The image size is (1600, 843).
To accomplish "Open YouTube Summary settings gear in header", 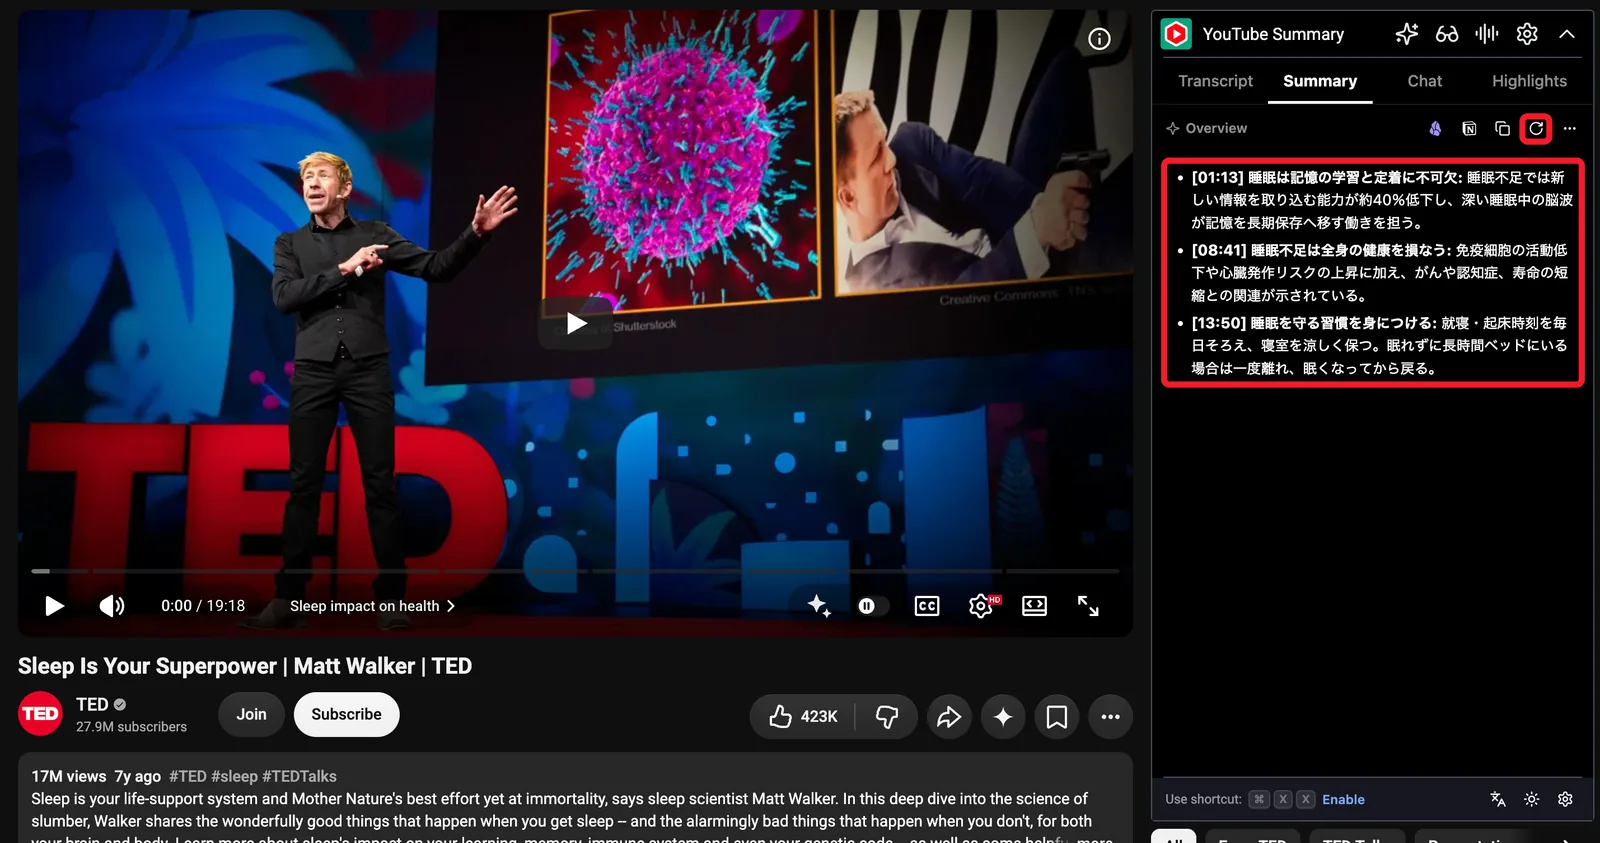I will click(1527, 34).
